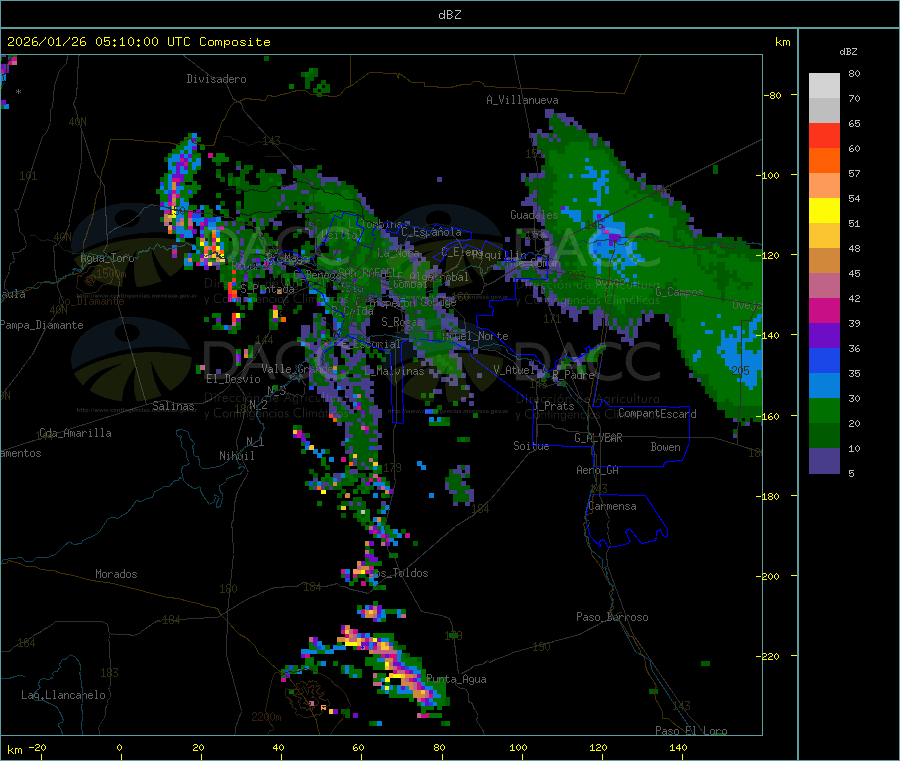Click the 'Soitue' map label
The width and height of the screenshot is (900, 761).
pyautogui.click(x=531, y=446)
